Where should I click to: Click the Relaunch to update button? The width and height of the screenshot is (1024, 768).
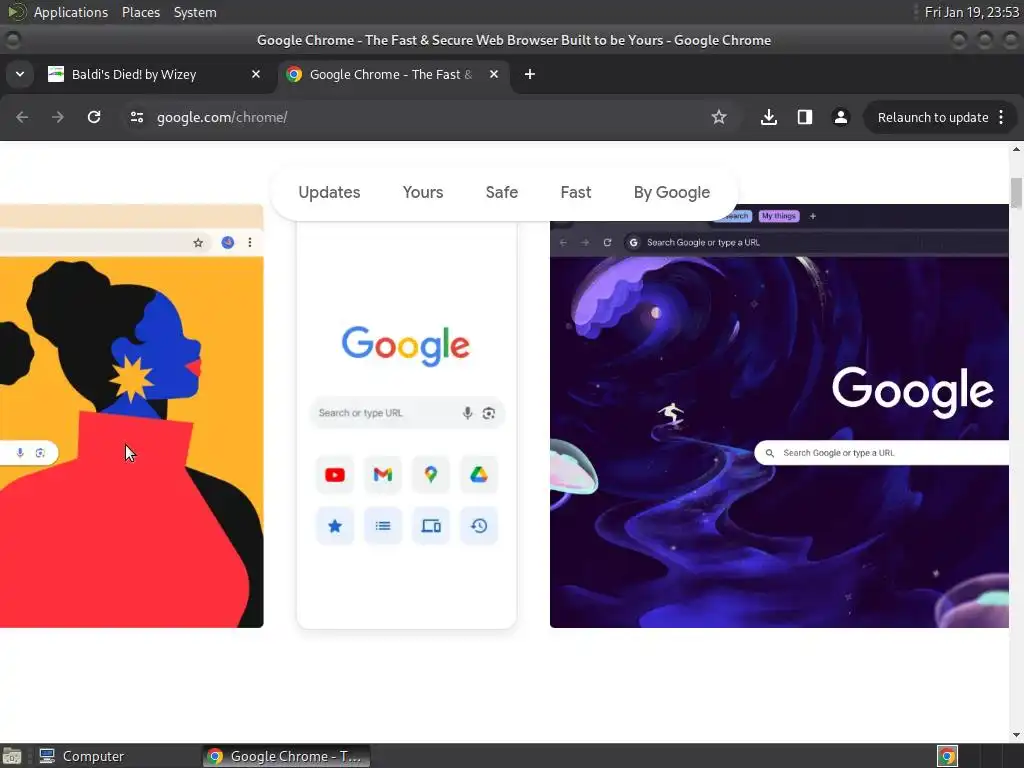[x=933, y=118]
